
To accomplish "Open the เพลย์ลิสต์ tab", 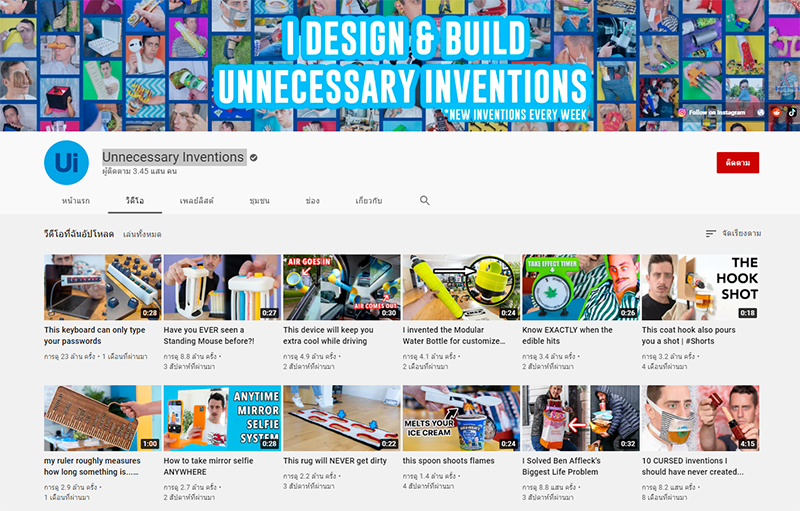I will (196, 201).
